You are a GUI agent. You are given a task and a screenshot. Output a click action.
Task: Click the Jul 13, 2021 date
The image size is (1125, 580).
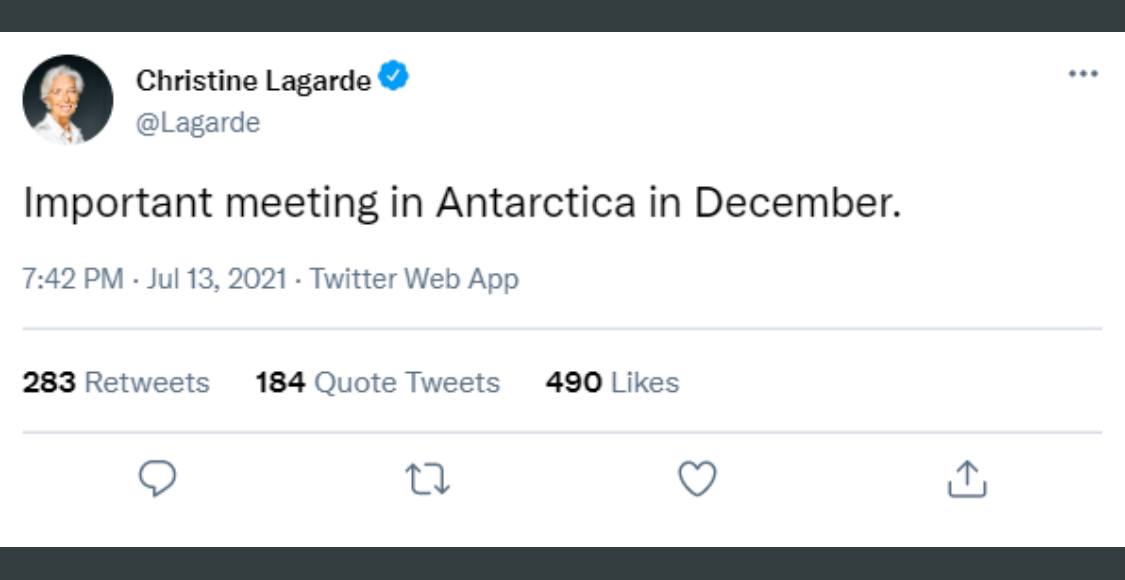point(217,278)
